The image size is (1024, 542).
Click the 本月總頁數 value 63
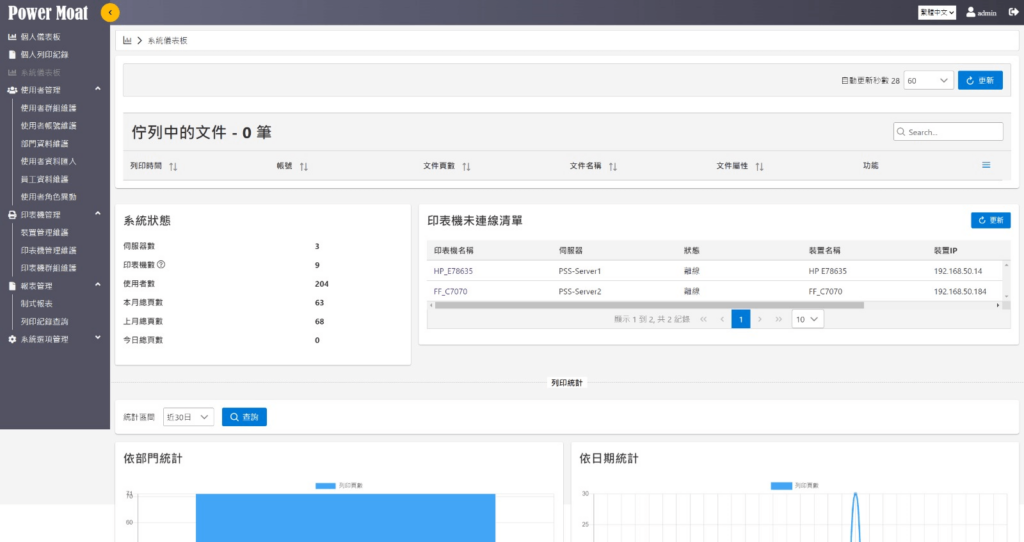coord(319,303)
